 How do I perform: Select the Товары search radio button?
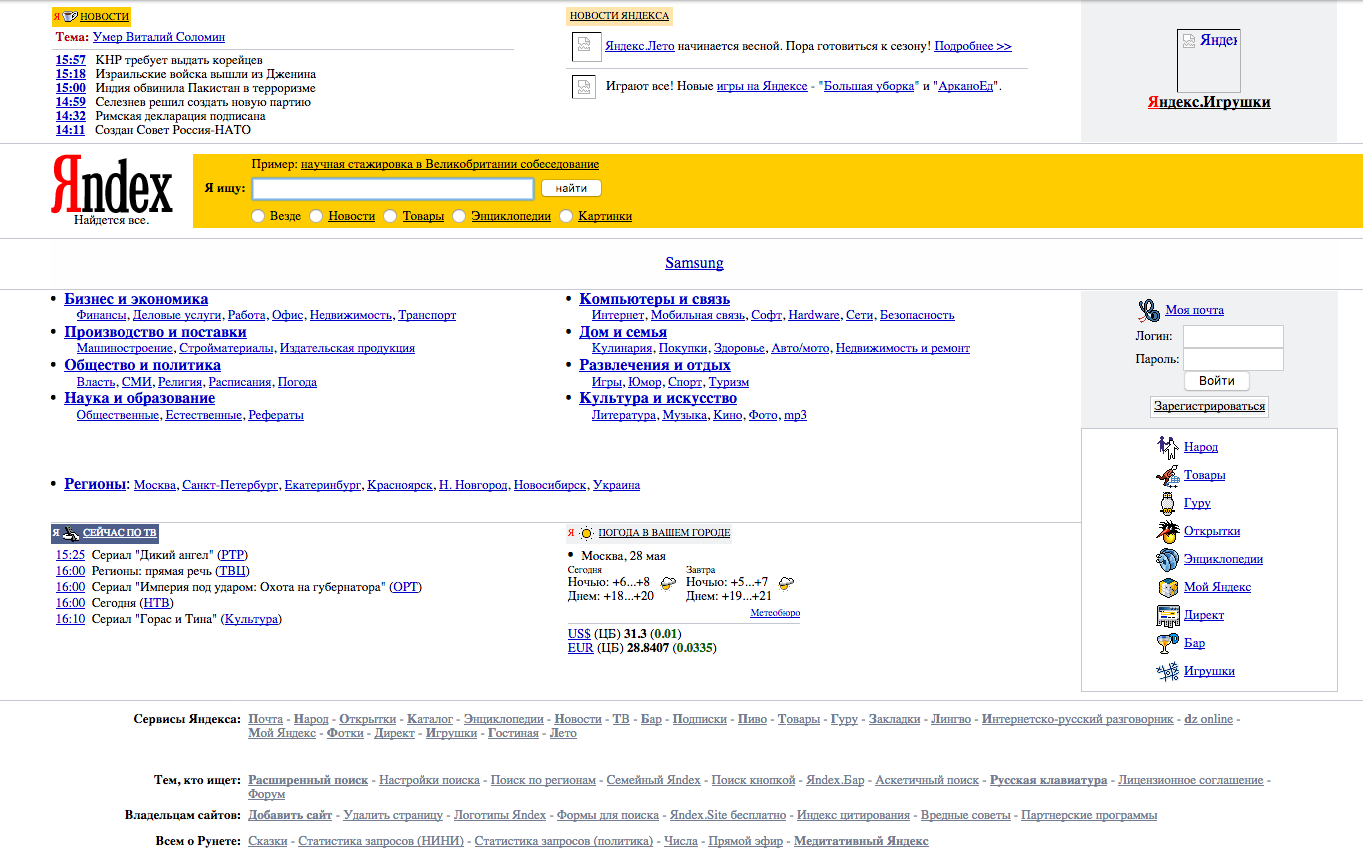coord(391,216)
